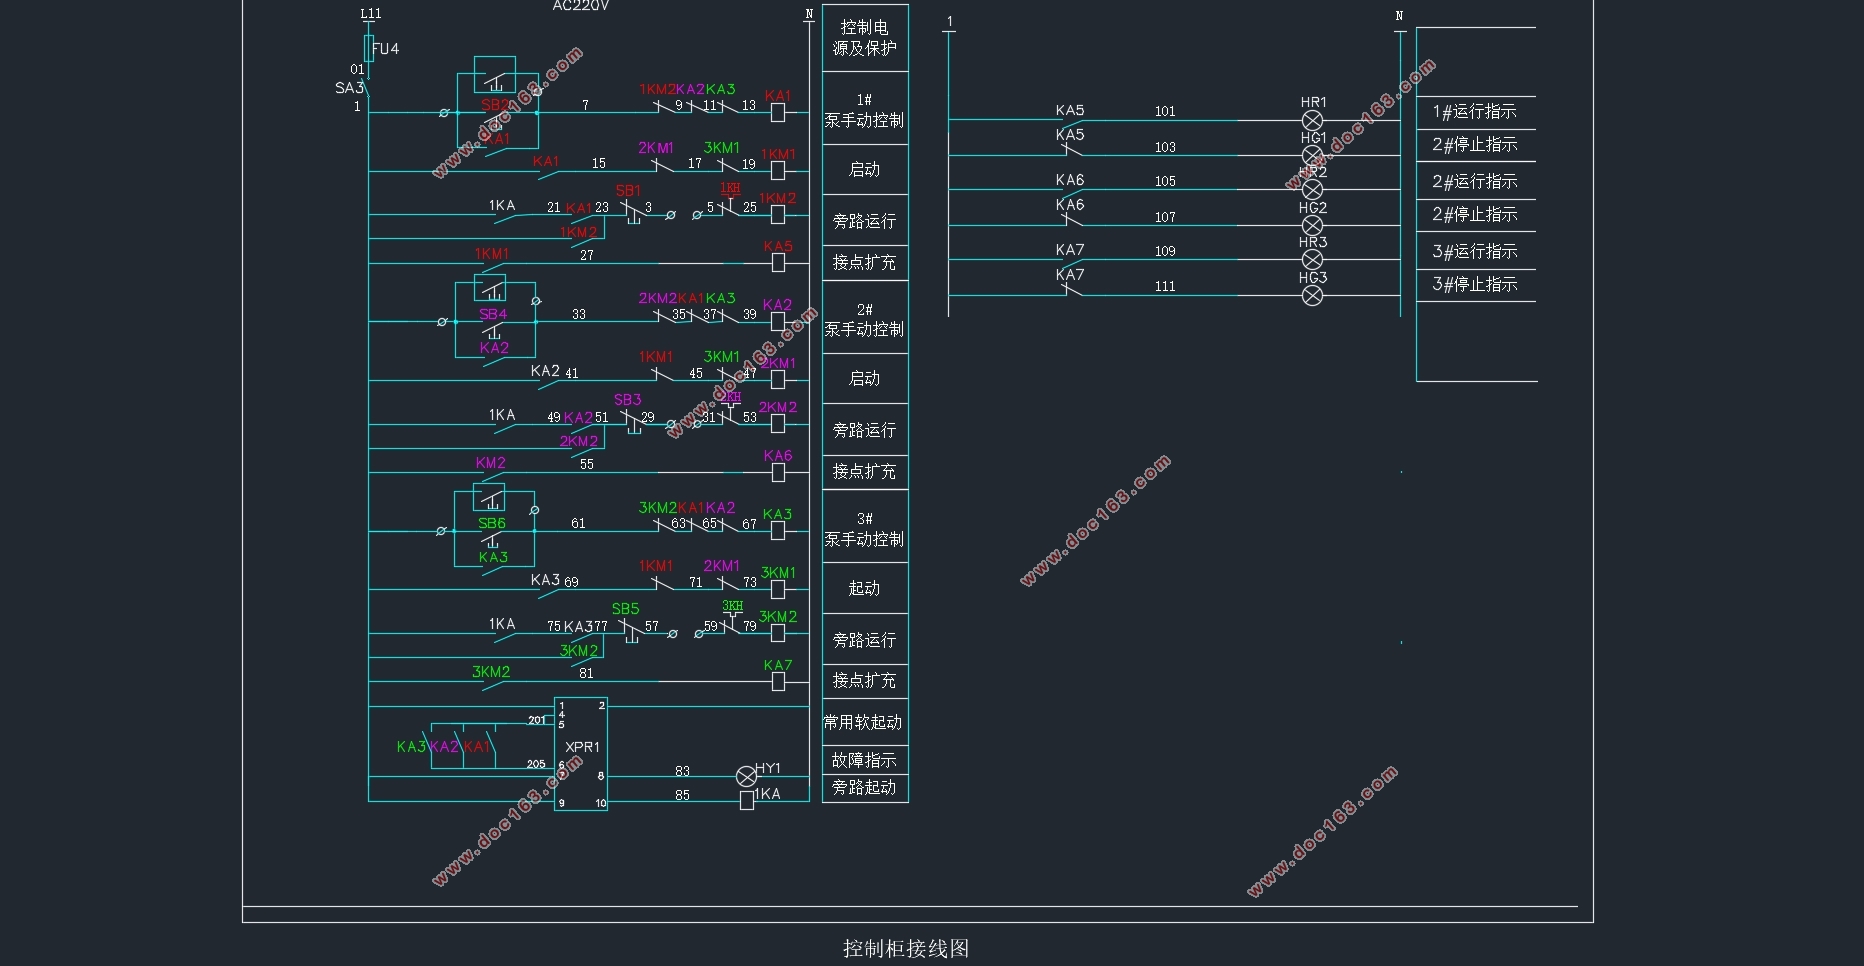1864x966 pixels.
Task: Click the HG2 indicator lamp symbol
Action: [1313, 226]
